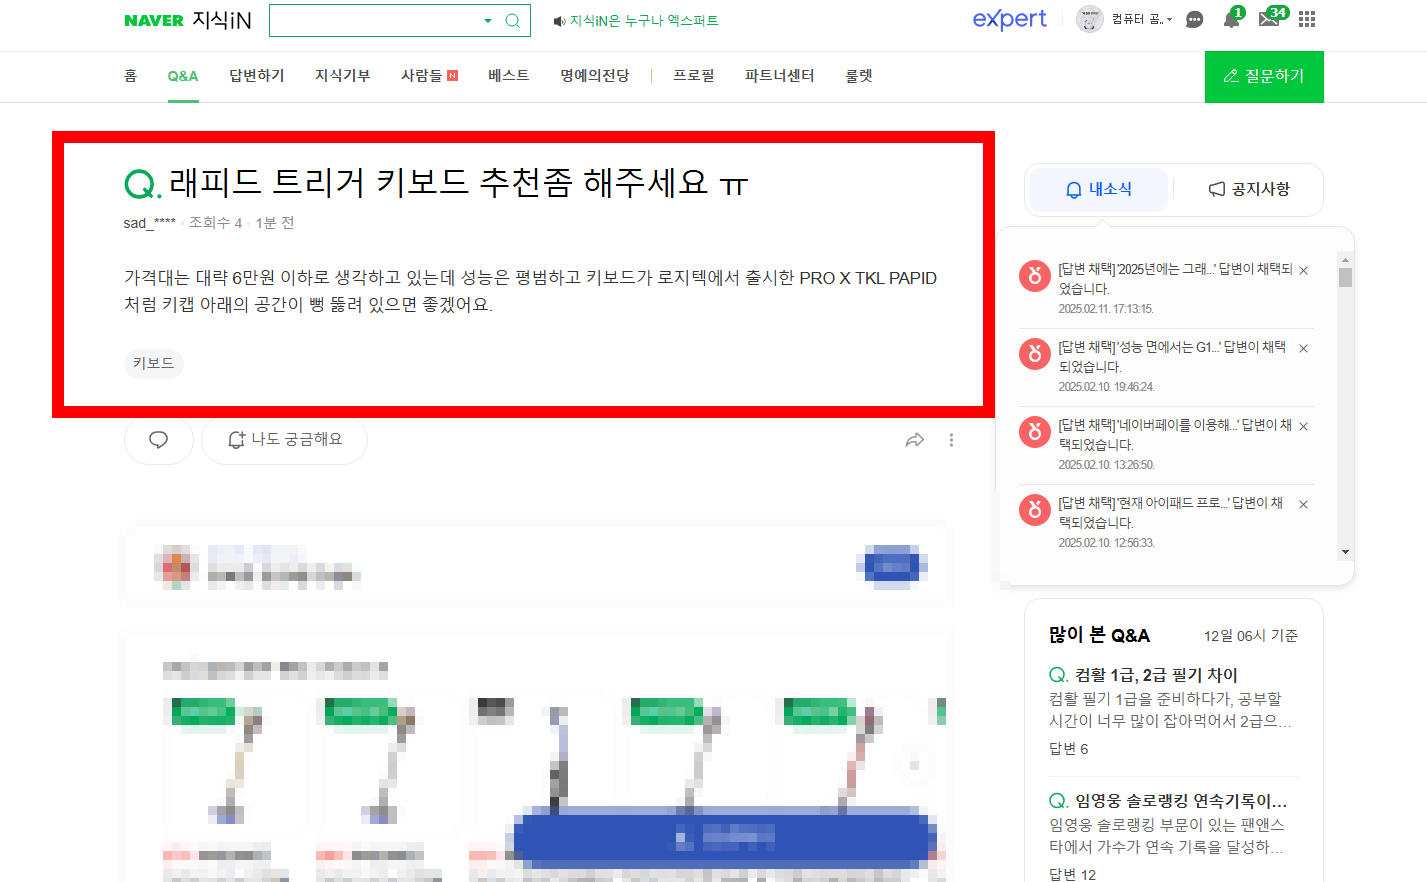
Task: Click the user profile avatar
Action: (x=1089, y=19)
